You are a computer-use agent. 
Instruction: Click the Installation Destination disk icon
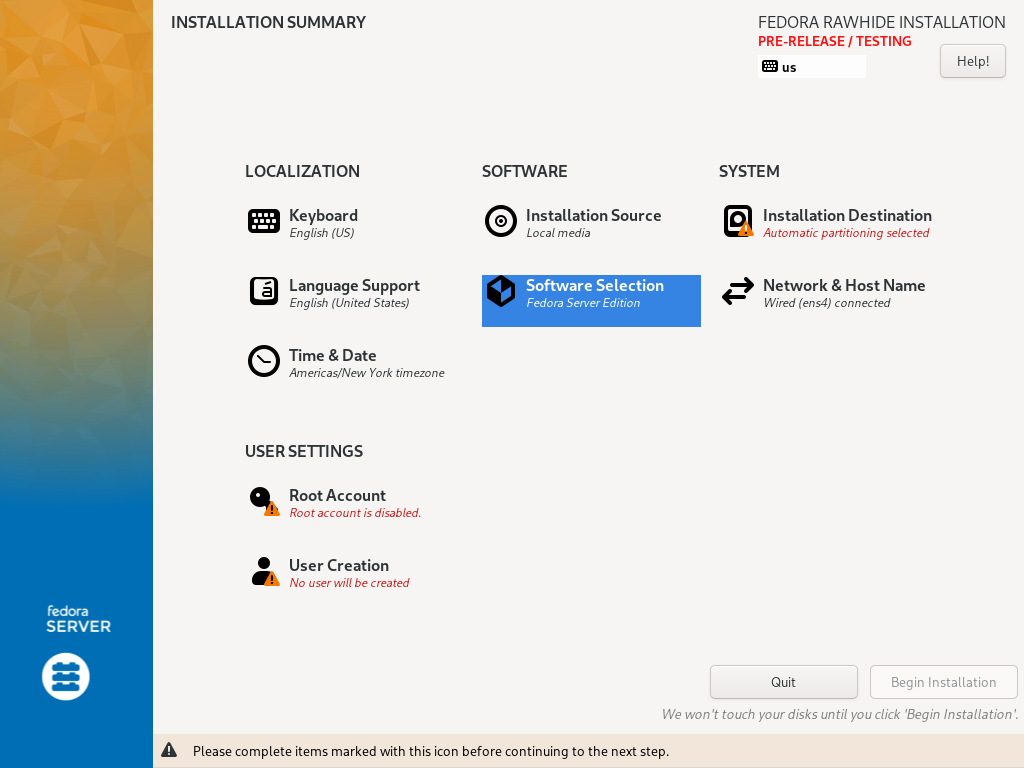[x=738, y=221]
